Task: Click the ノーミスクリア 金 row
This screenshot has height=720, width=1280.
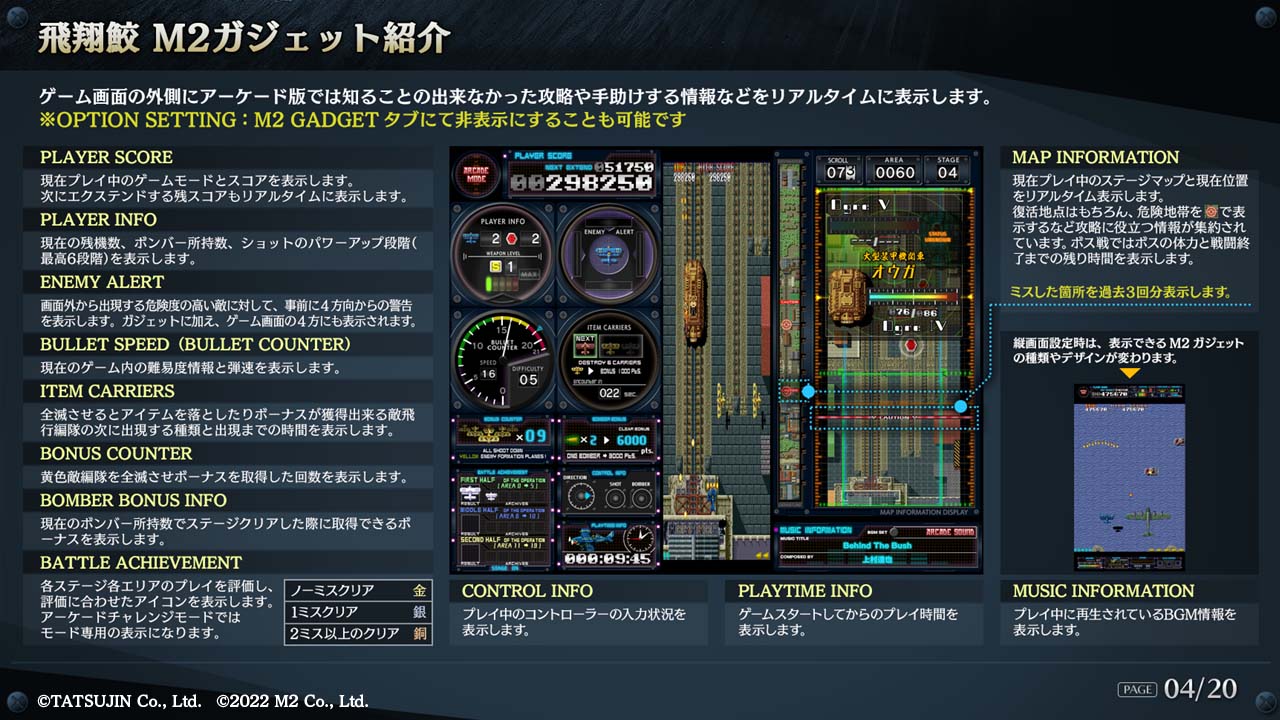Action: 358,590
